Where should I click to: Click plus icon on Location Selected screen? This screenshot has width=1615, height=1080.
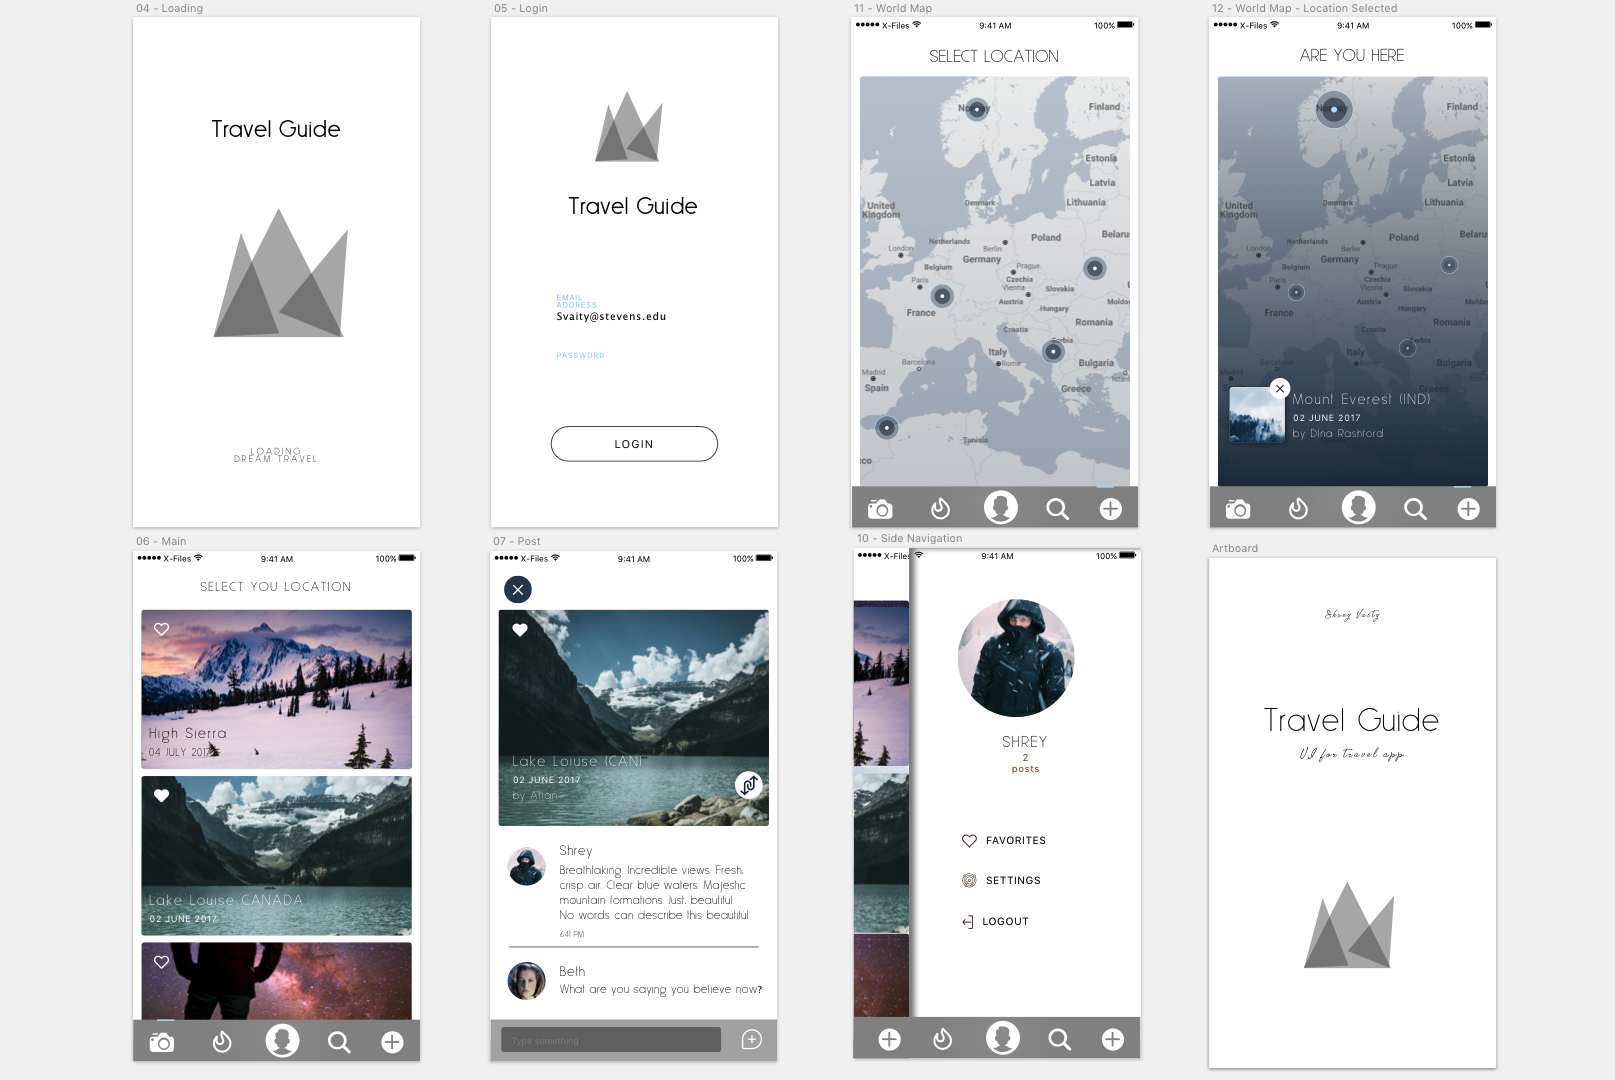click(x=1468, y=509)
